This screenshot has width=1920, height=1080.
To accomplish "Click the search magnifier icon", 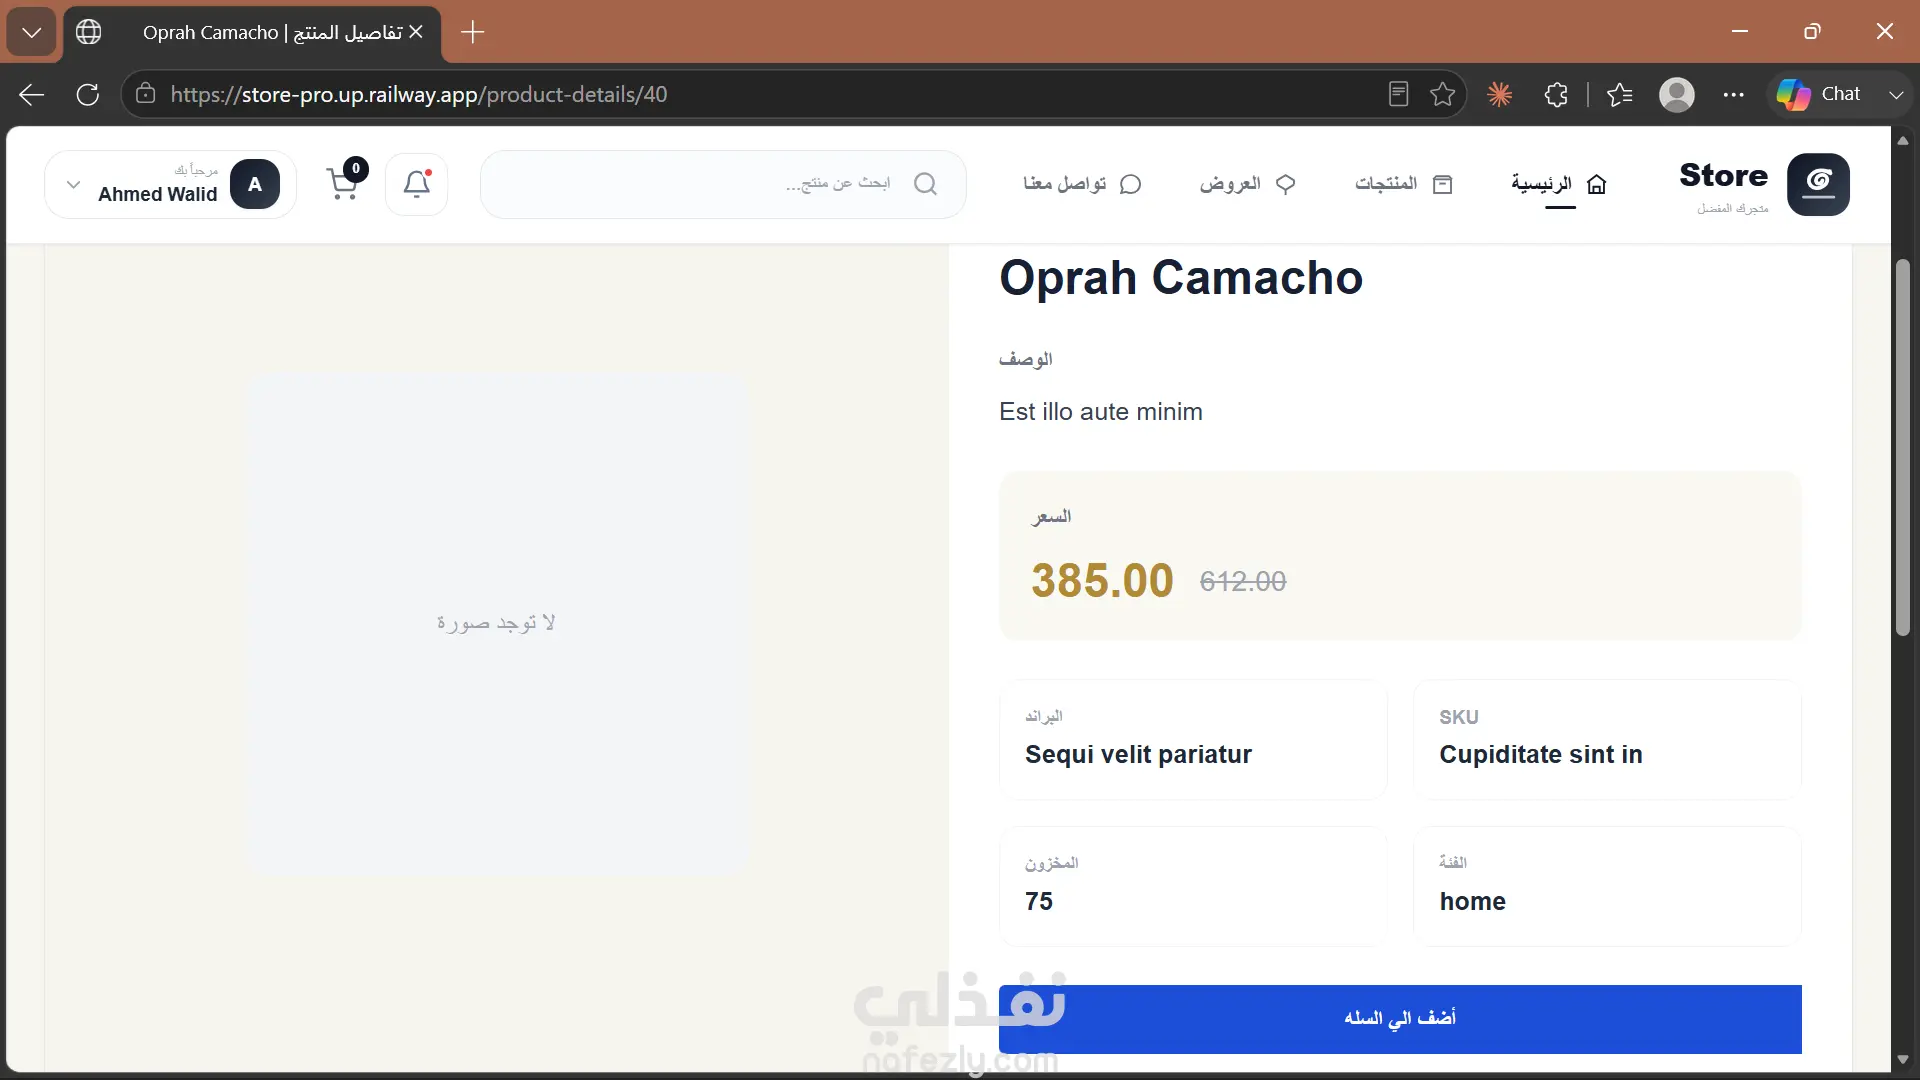I will 926,184.
